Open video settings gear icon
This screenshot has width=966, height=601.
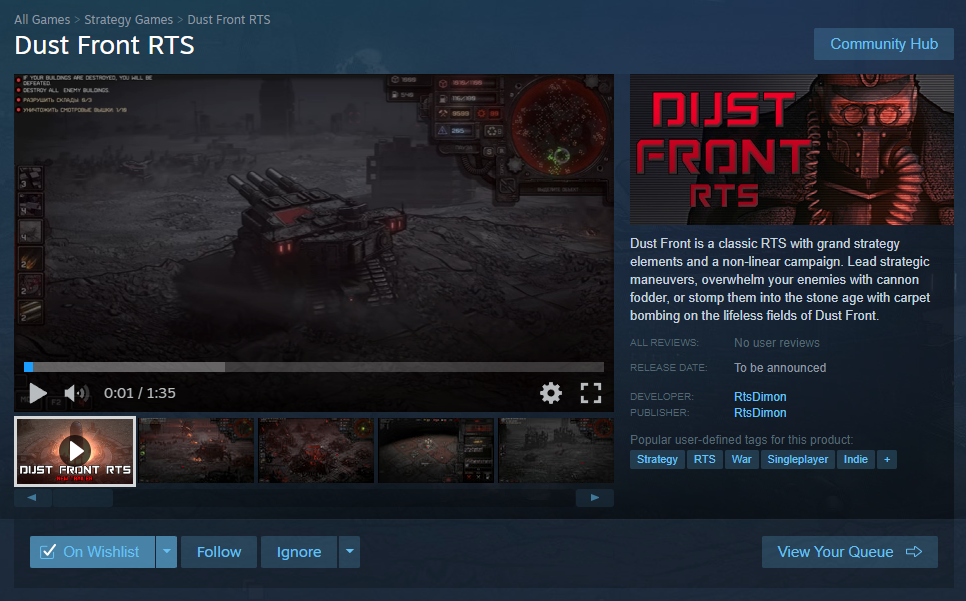(x=551, y=393)
